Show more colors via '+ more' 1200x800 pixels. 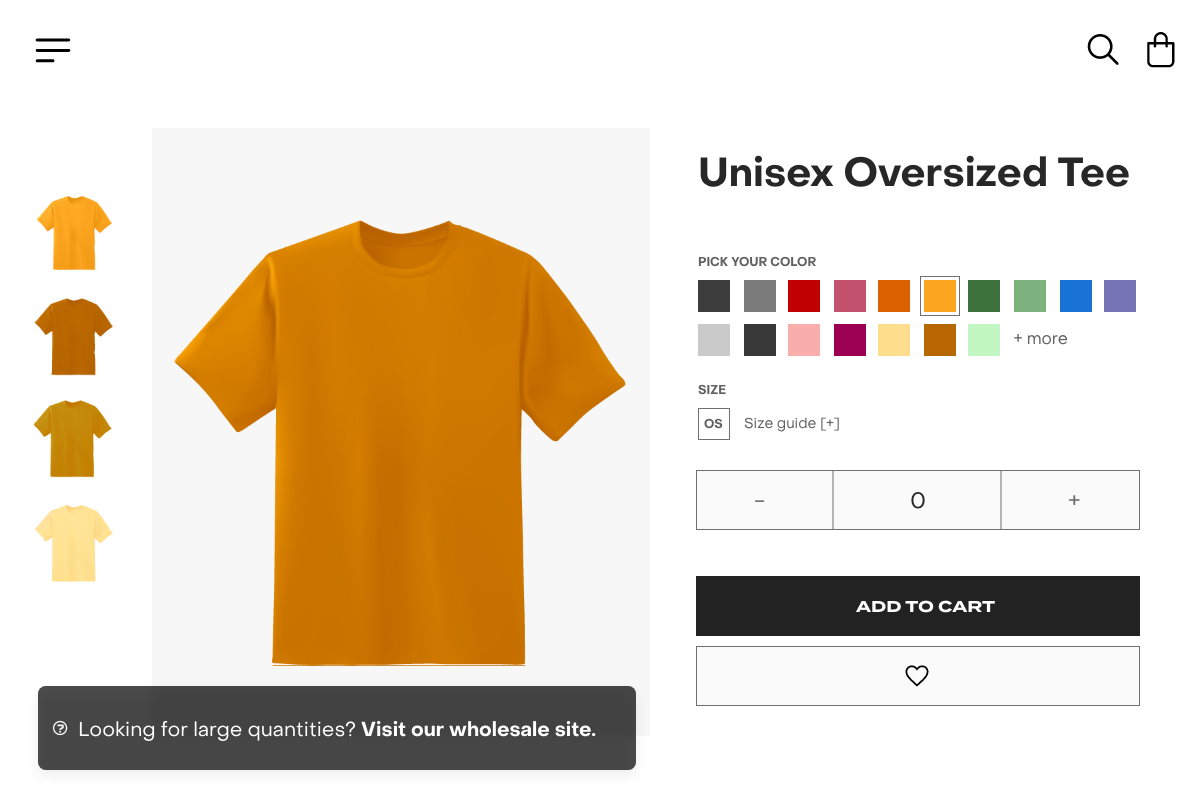(1040, 339)
